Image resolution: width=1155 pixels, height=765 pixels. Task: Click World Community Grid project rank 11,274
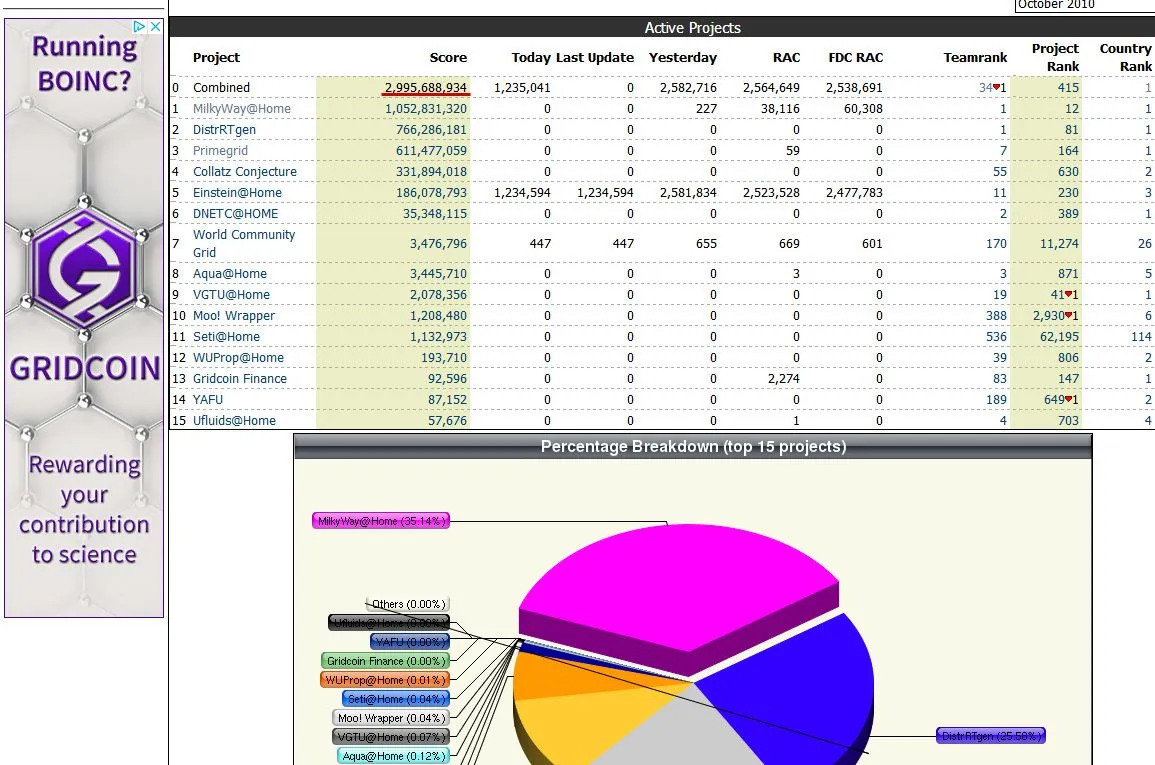pyautogui.click(x=1059, y=243)
